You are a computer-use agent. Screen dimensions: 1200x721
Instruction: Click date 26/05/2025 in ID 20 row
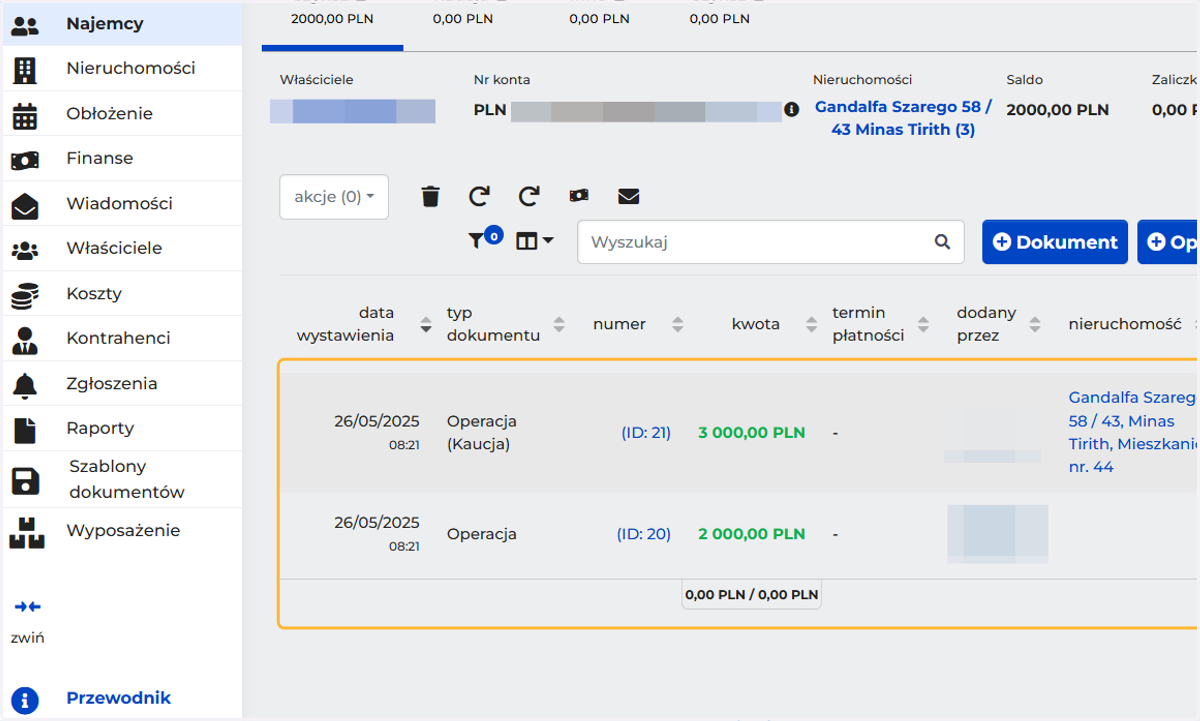(x=377, y=523)
